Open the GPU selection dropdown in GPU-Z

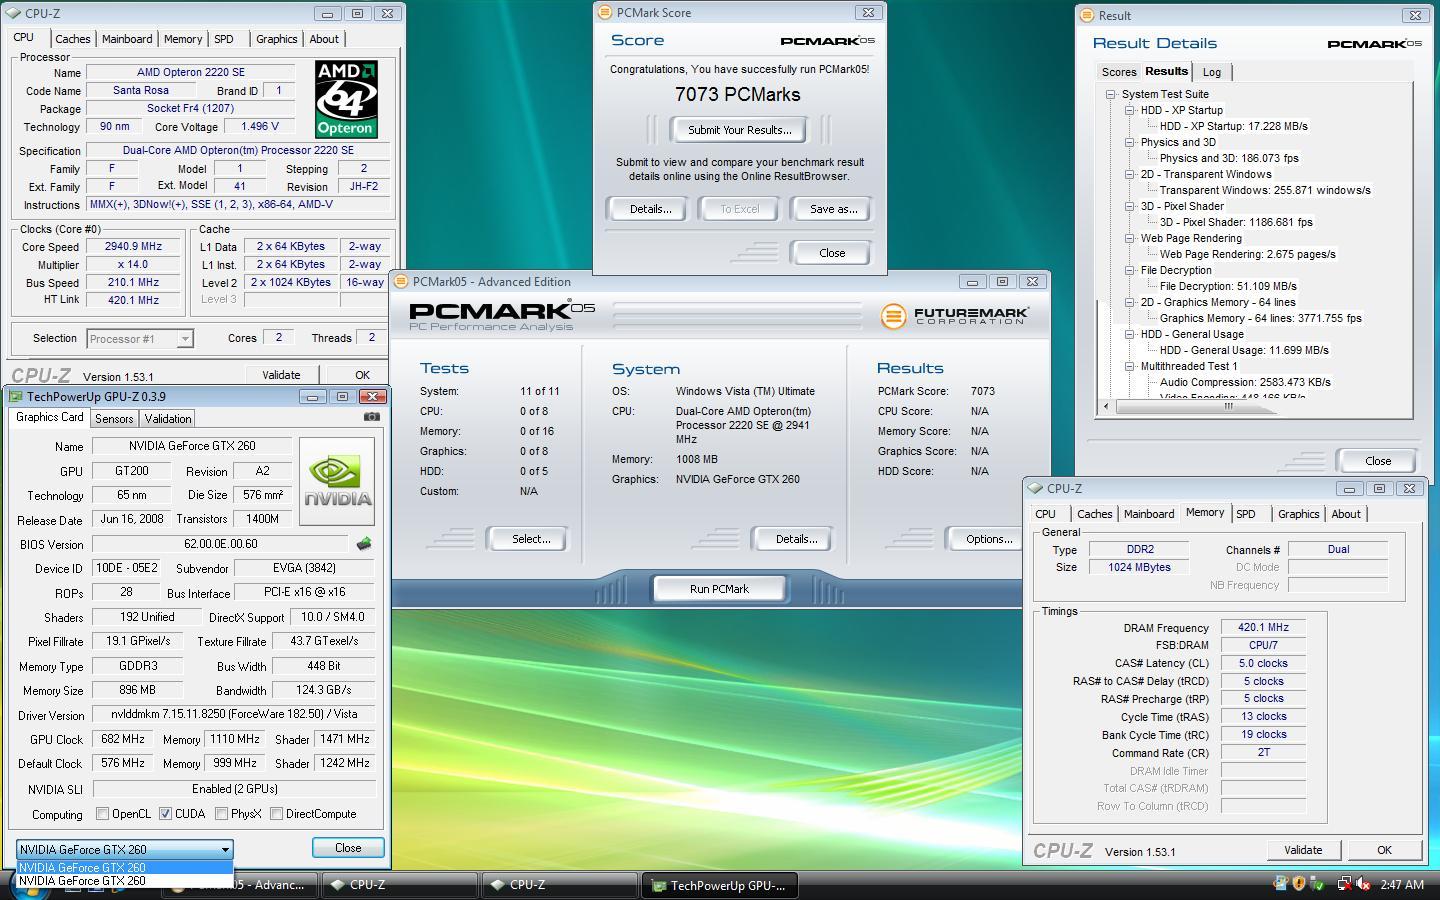click(x=124, y=849)
